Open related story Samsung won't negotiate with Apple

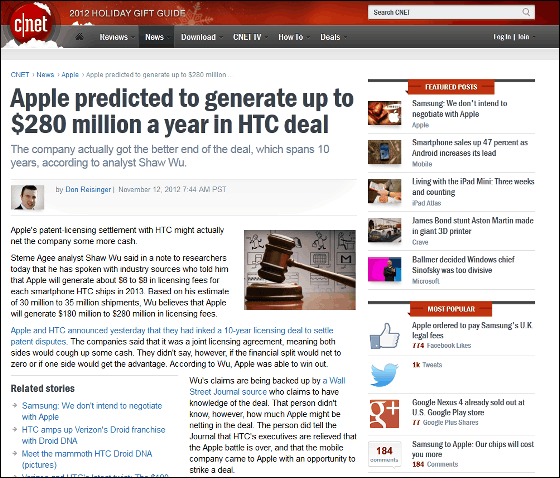(92, 411)
